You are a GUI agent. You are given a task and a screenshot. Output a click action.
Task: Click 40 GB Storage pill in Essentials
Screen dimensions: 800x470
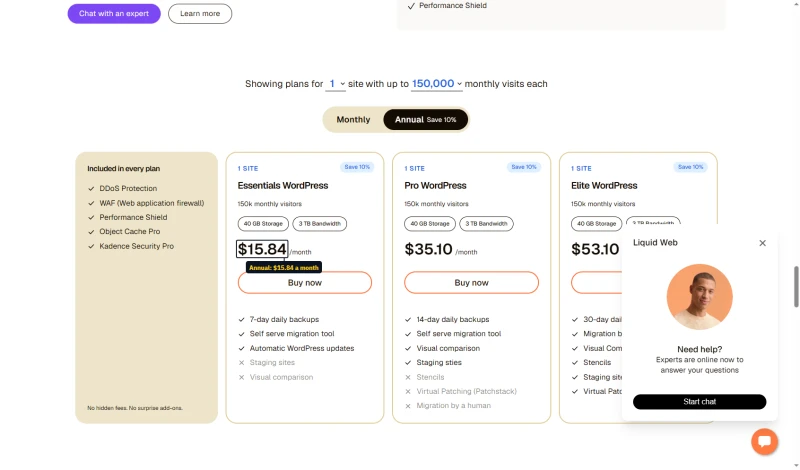coord(263,224)
